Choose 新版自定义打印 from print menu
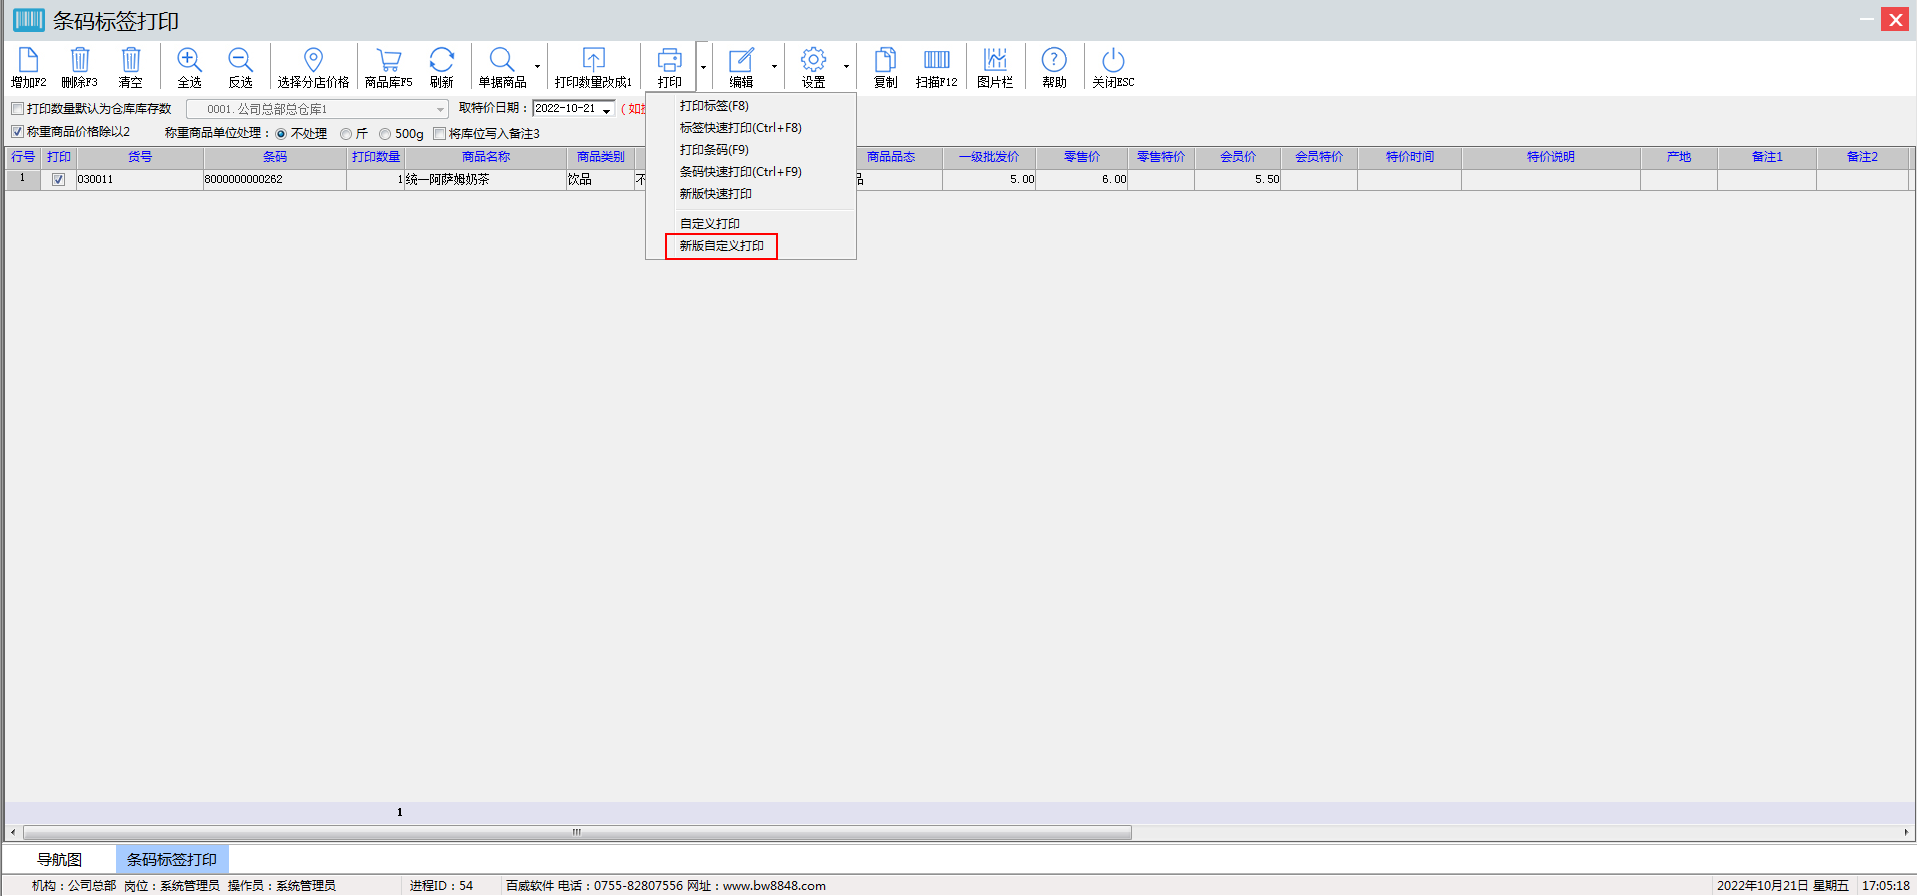 pyautogui.click(x=721, y=246)
